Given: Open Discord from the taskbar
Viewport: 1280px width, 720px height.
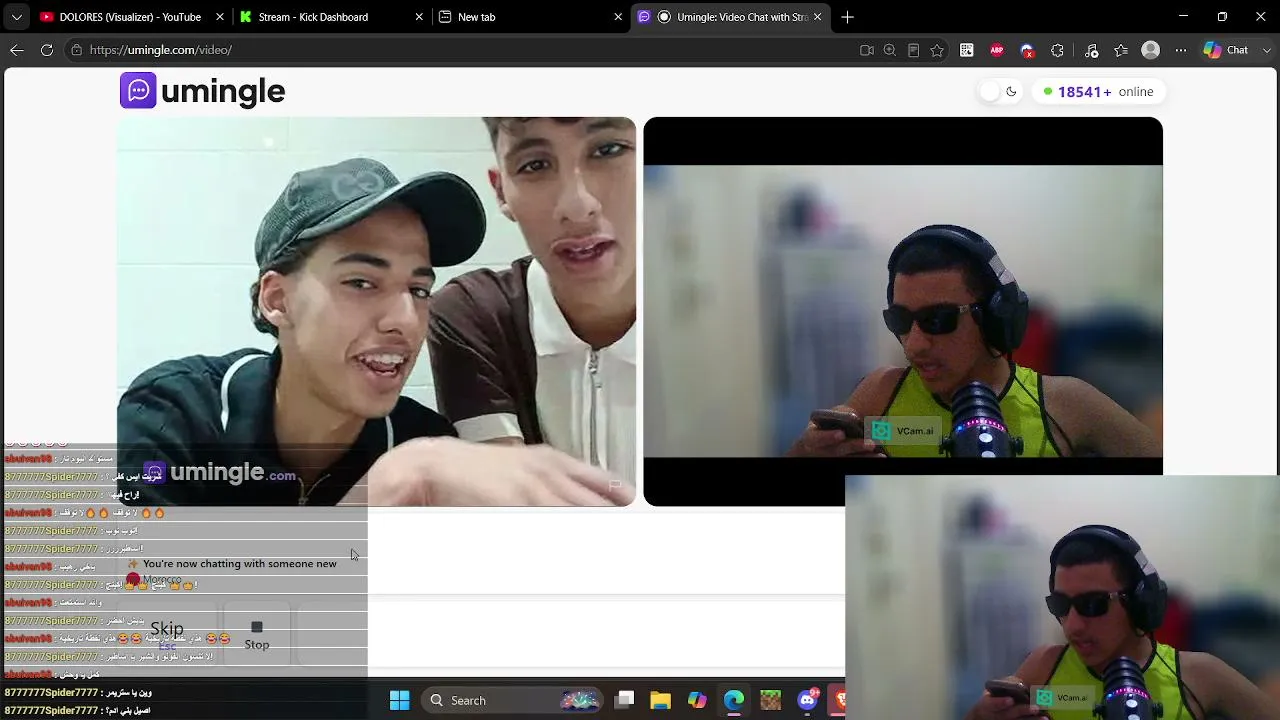Looking at the screenshot, I should pyautogui.click(x=807, y=700).
